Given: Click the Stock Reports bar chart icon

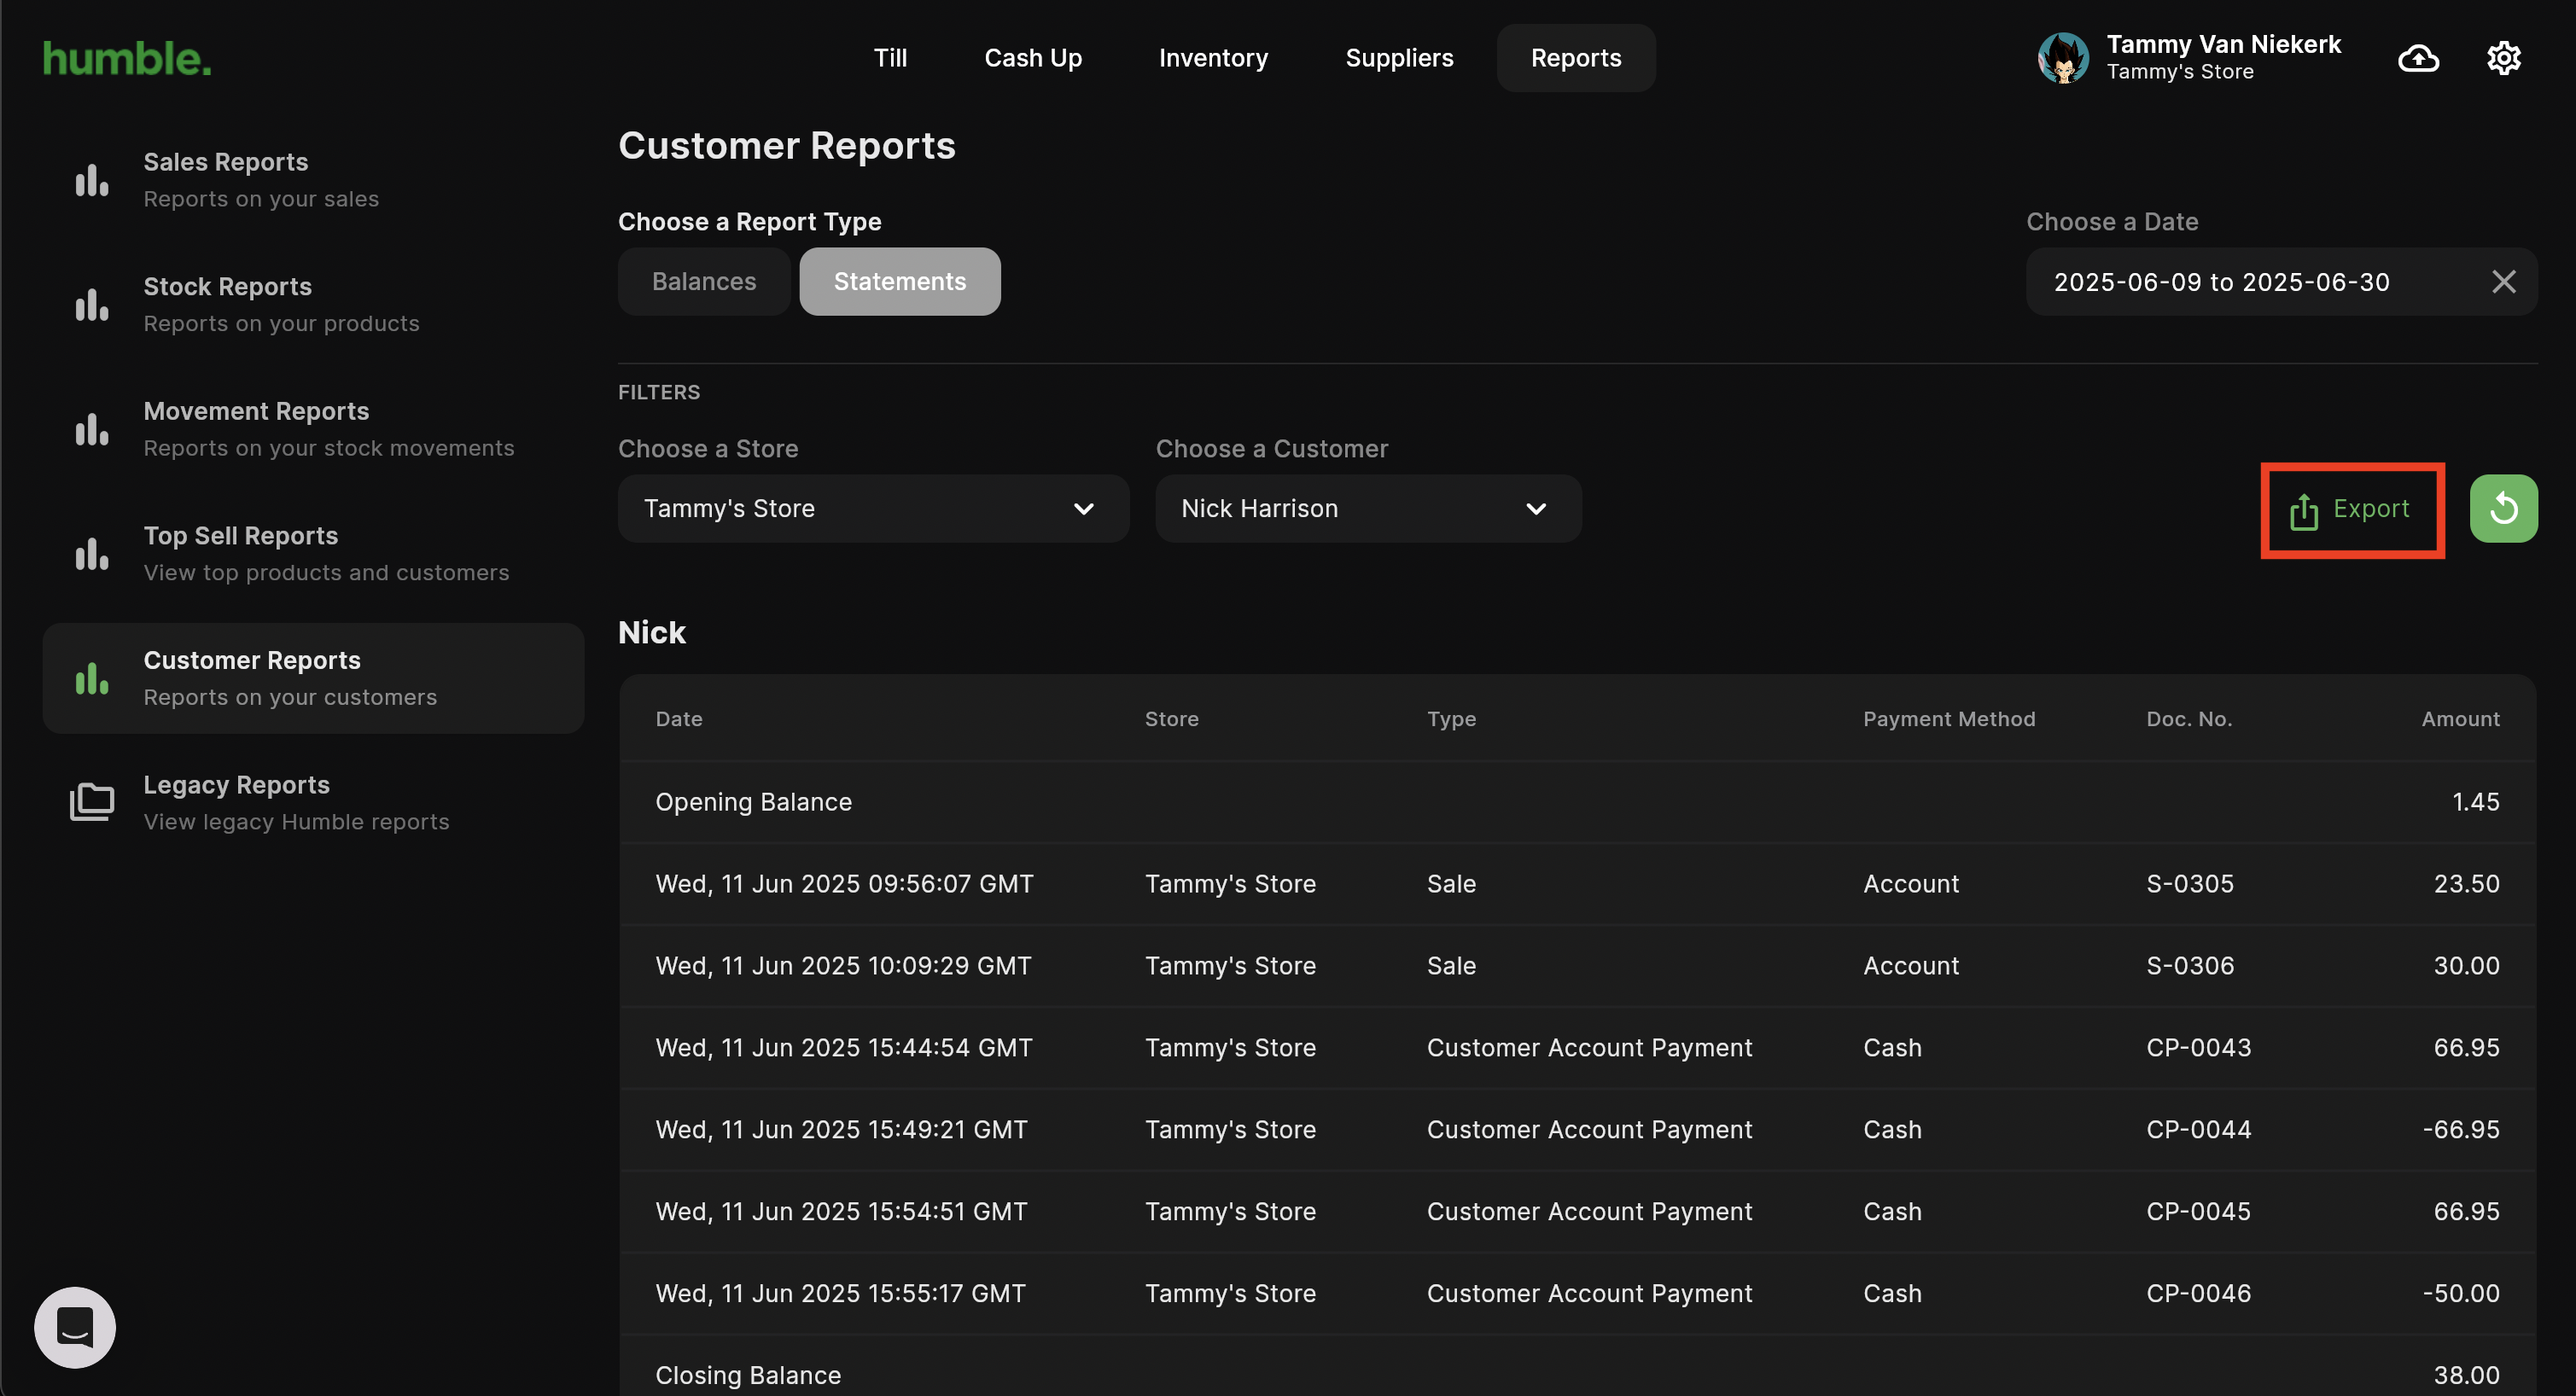Looking at the screenshot, I should click(92, 305).
